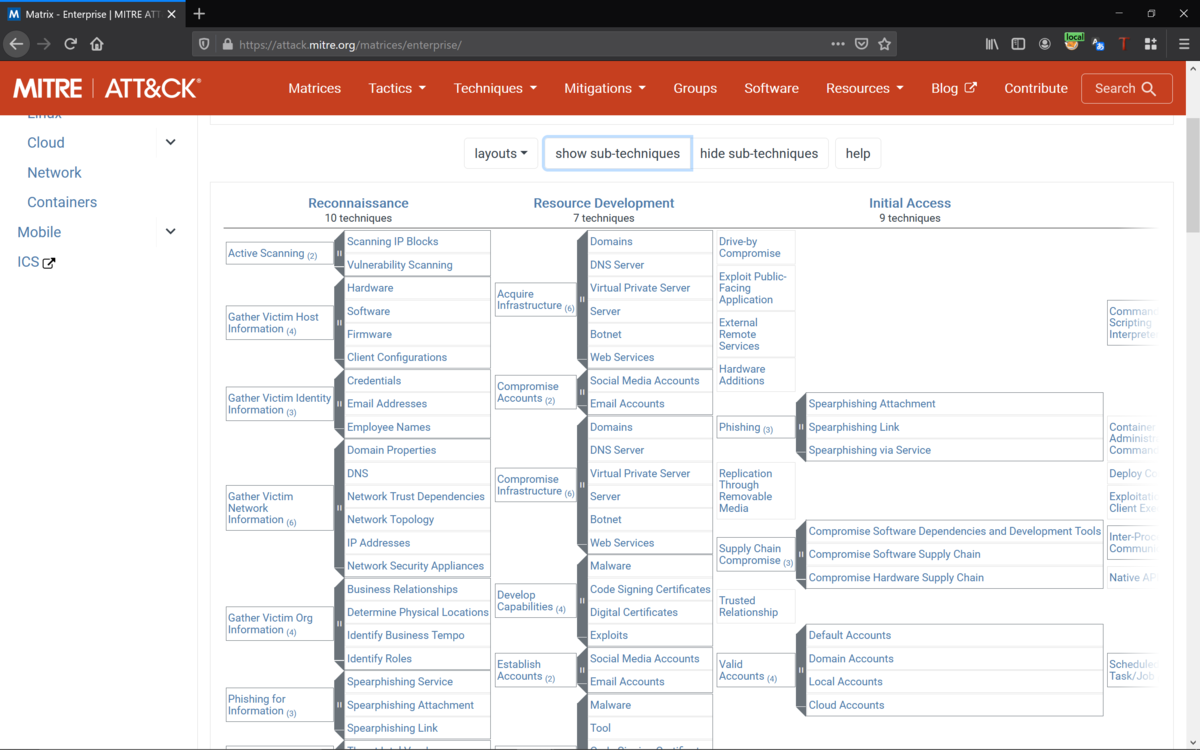Open the page actions three-dot menu
This screenshot has width=1200, height=750.
[838, 44]
